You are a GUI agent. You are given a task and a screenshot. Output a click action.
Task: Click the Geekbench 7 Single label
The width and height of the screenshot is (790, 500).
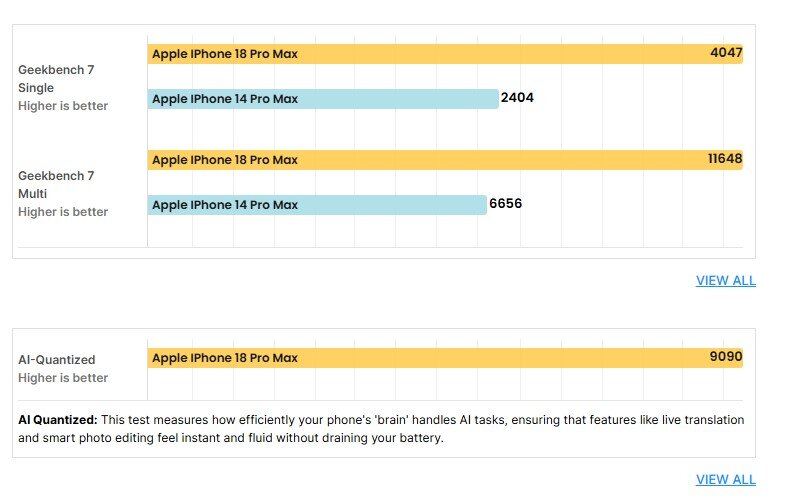pyautogui.click(x=56, y=79)
